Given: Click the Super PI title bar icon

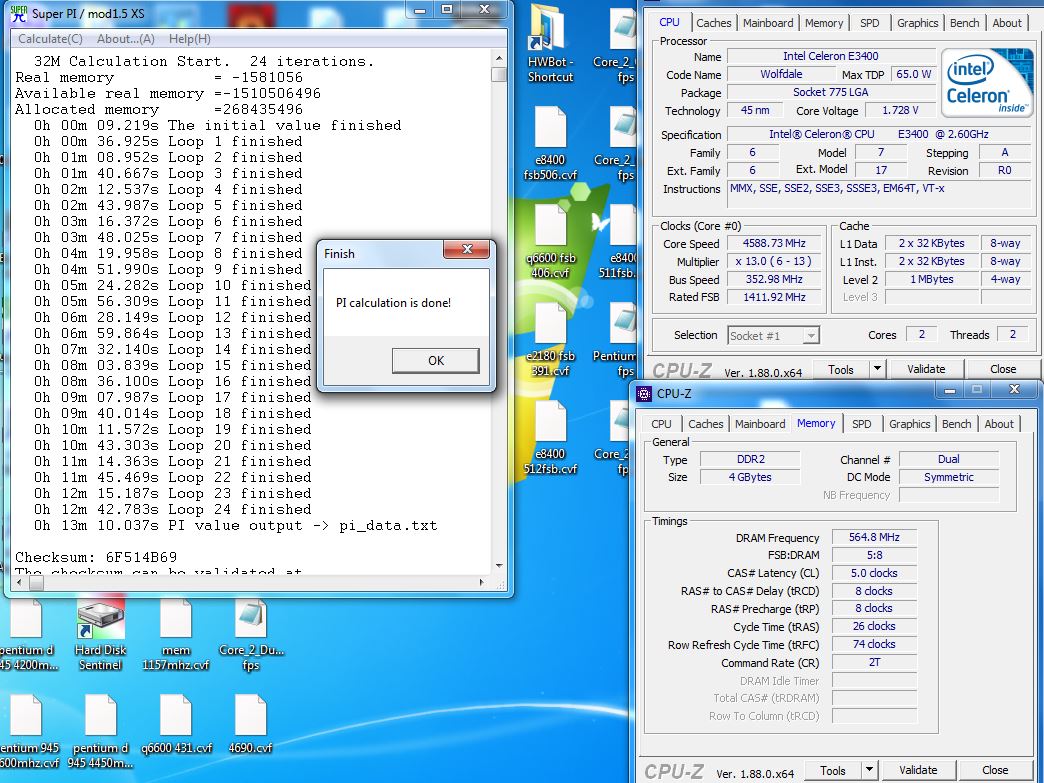Looking at the screenshot, I should [19, 13].
